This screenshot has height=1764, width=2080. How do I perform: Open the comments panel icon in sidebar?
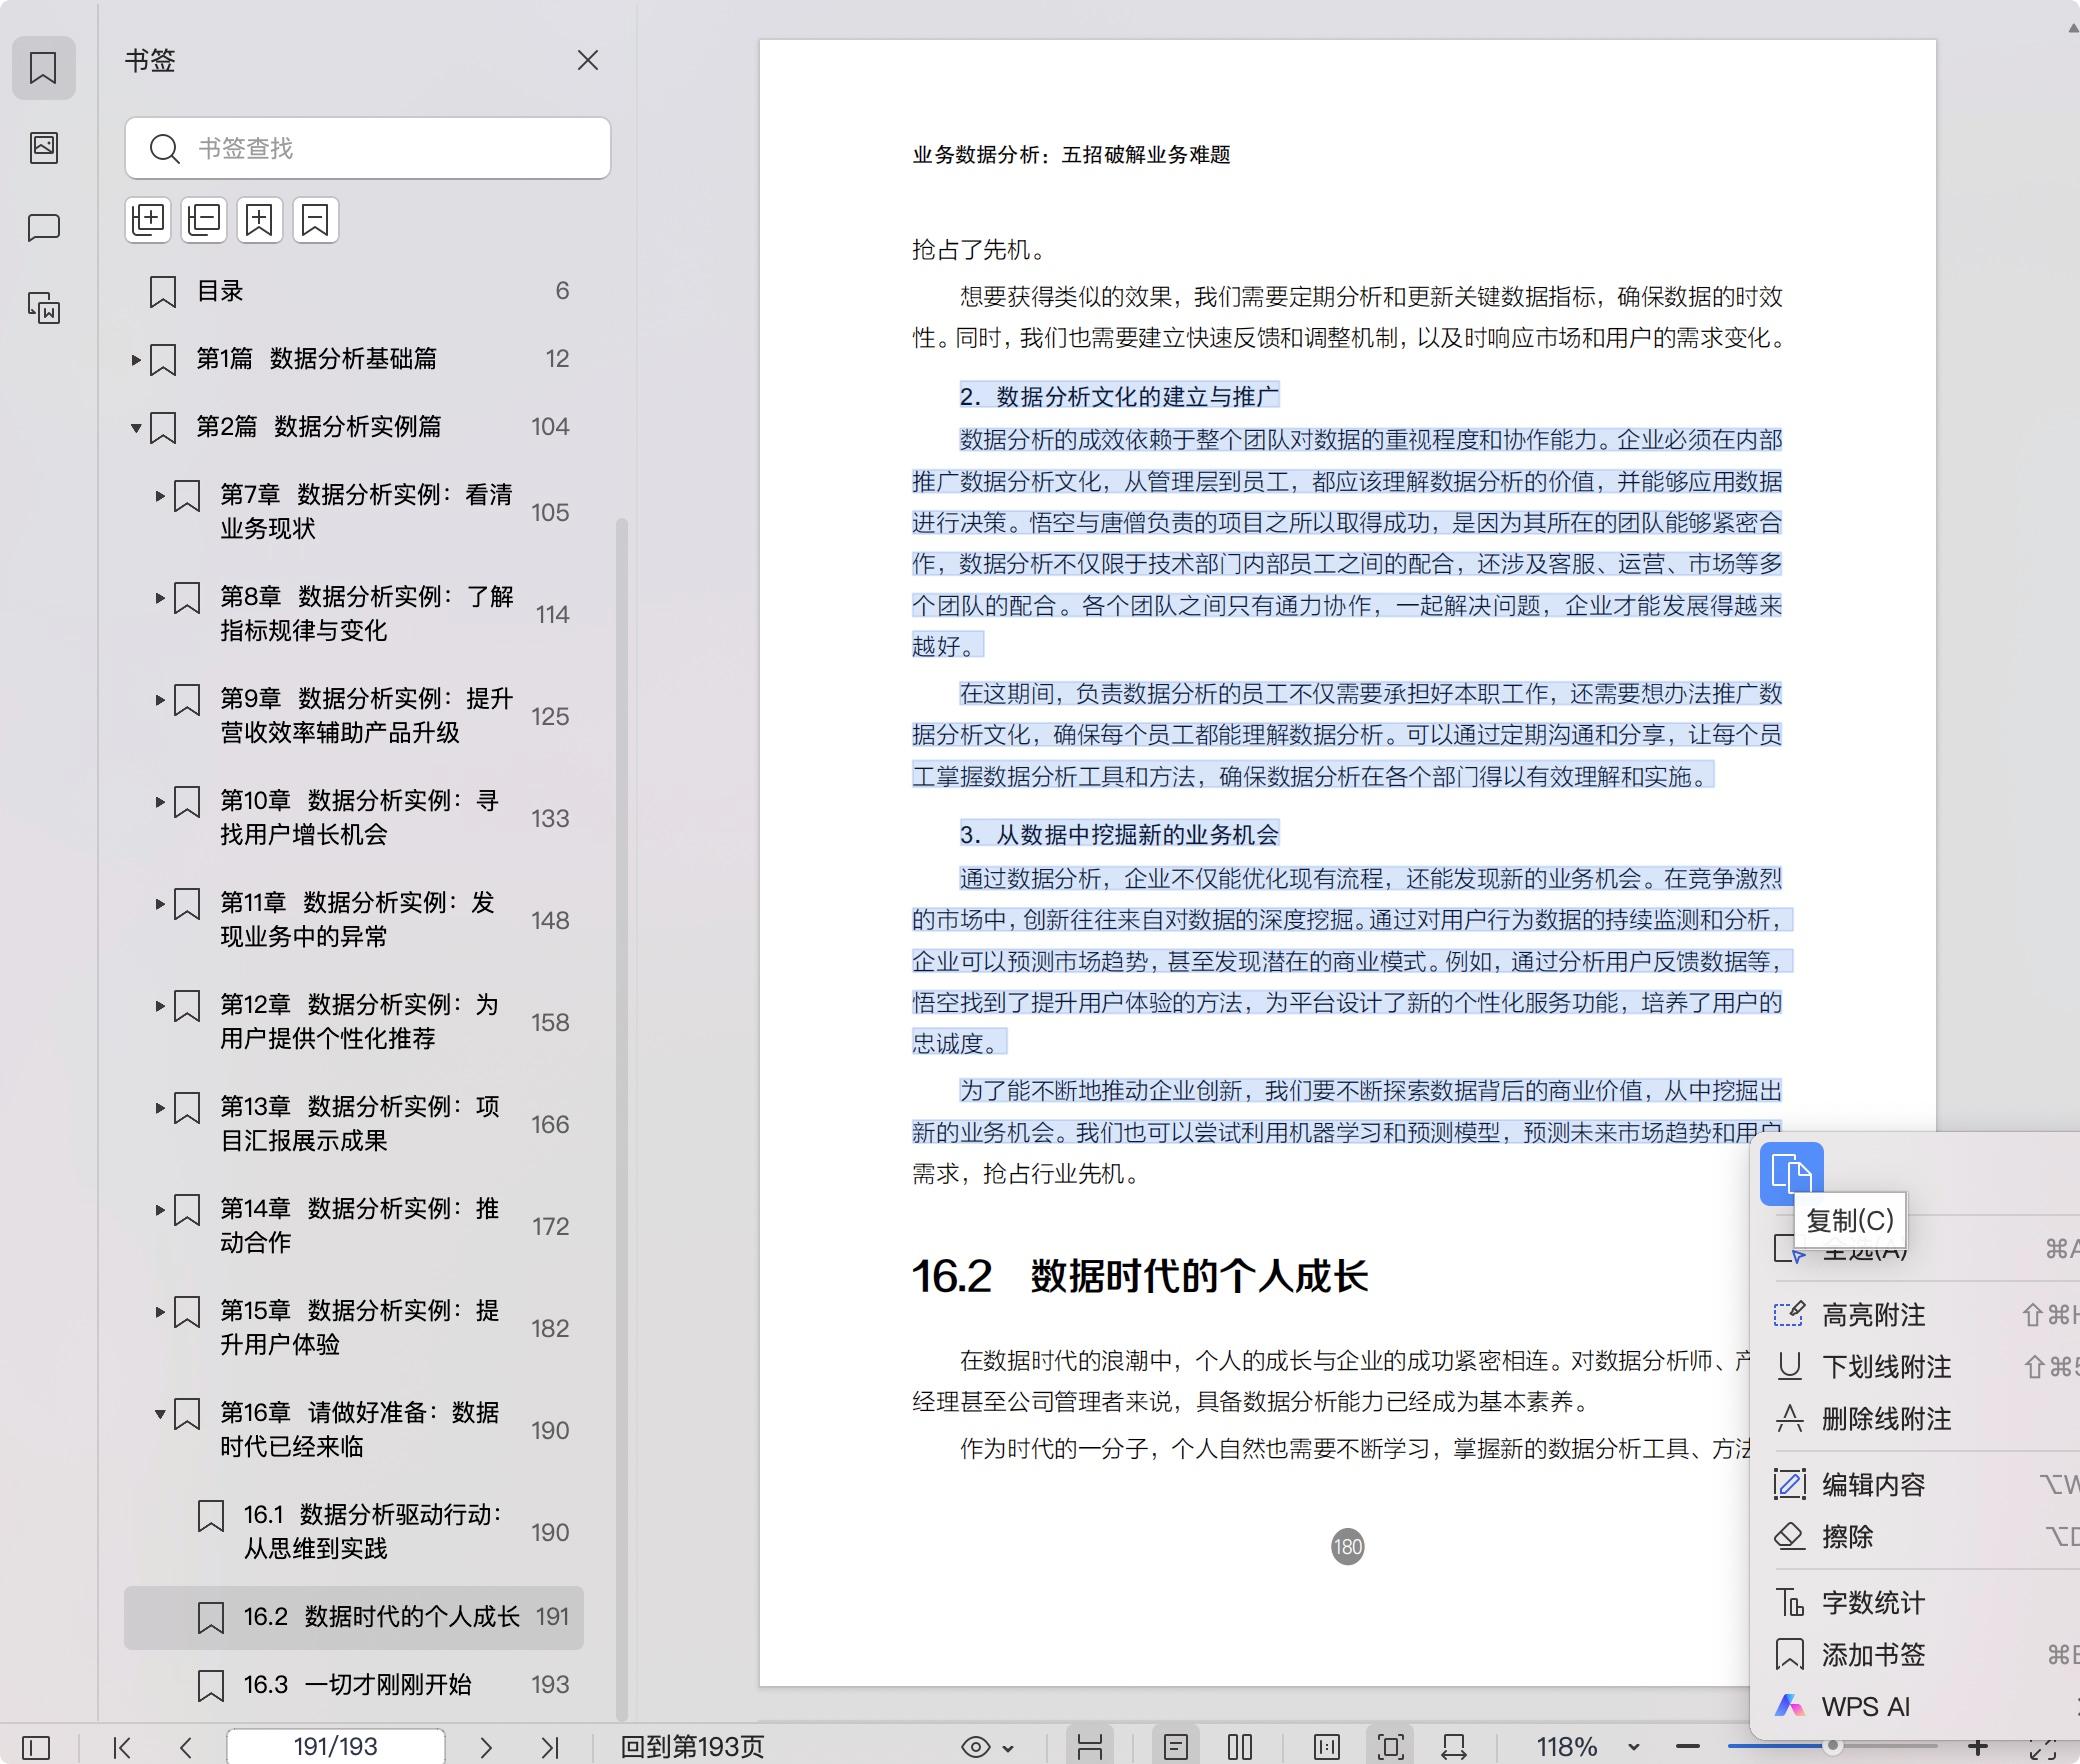[x=44, y=228]
